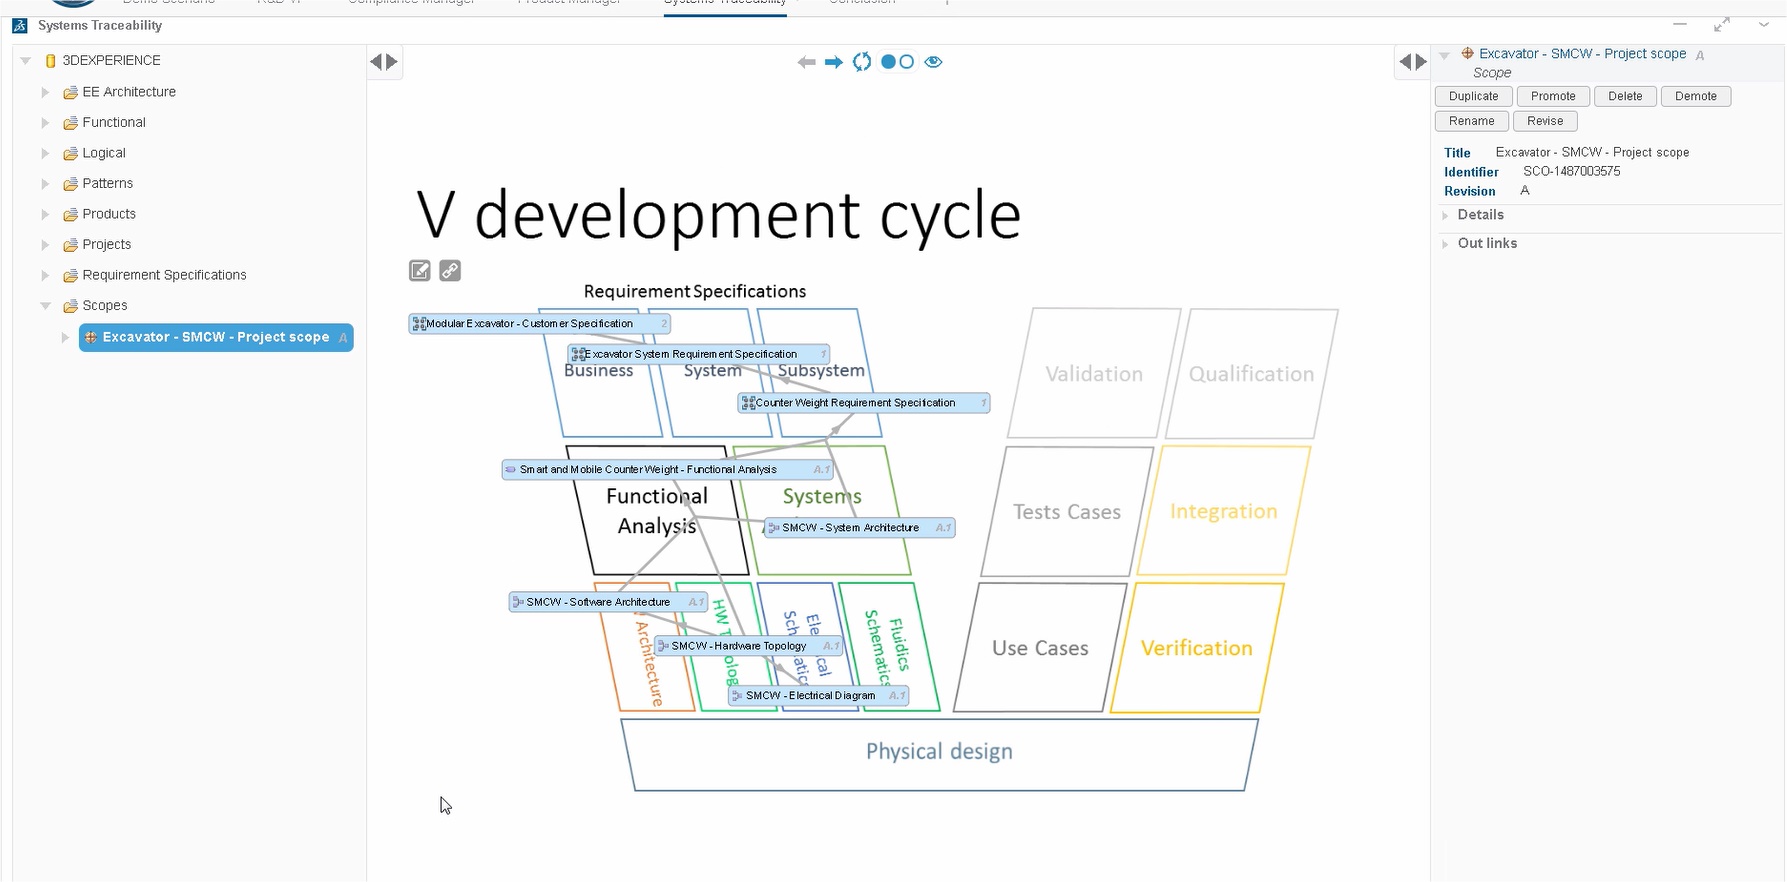Click the Physical design box
Image resolution: width=1787 pixels, height=882 pixels.
click(x=939, y=753)
